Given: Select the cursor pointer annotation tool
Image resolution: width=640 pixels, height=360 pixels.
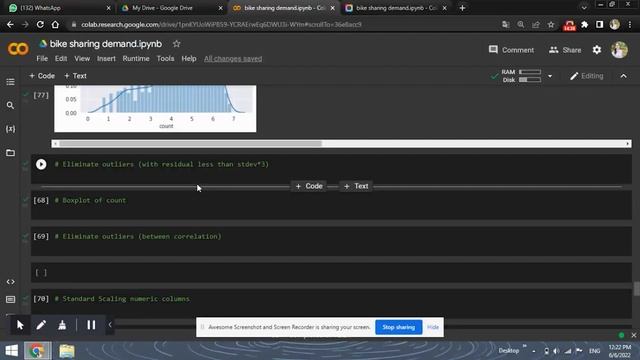Looking at the screenshot, I should point(20,325).
